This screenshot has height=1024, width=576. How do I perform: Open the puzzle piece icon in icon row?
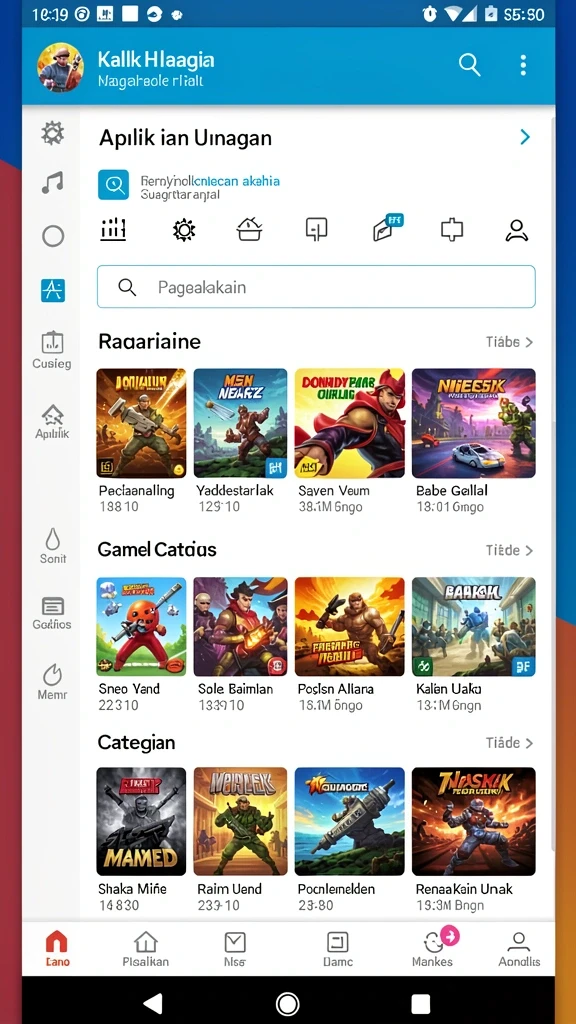click(x=452, y=230)
